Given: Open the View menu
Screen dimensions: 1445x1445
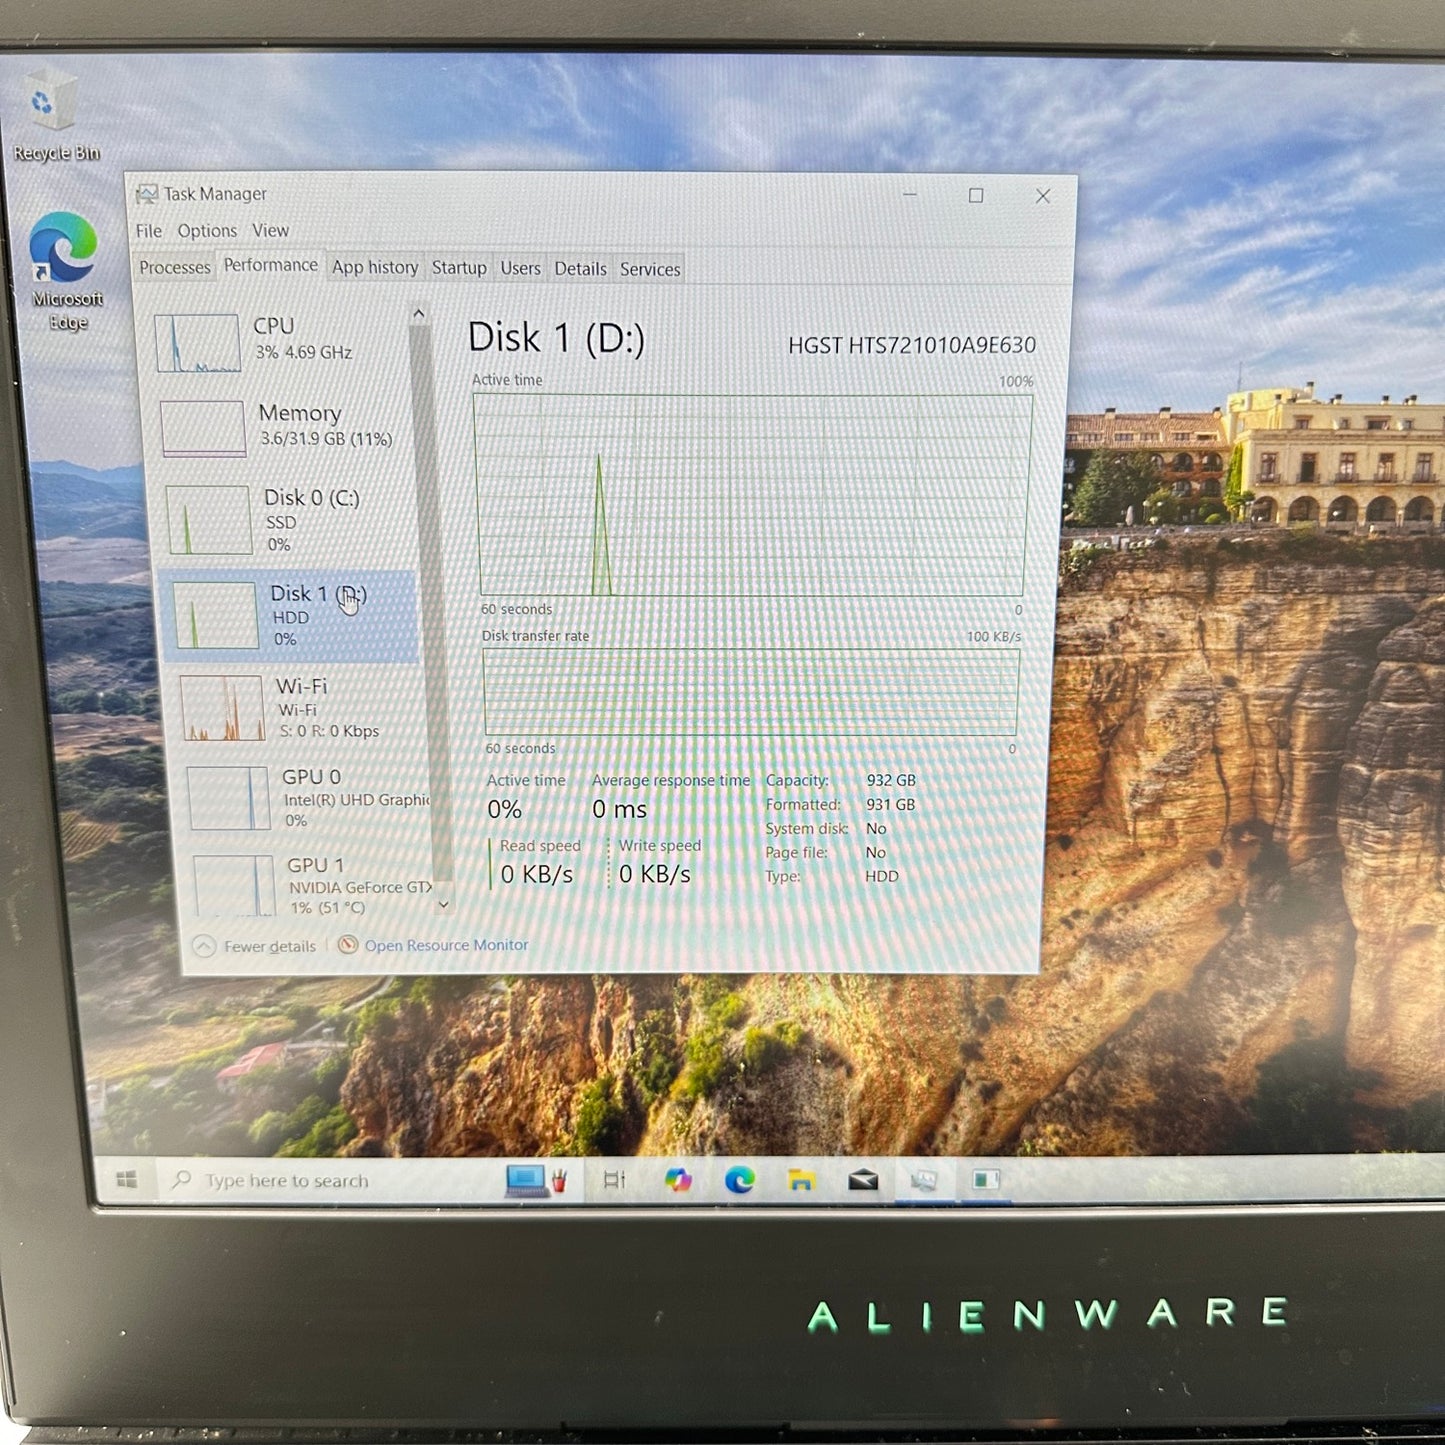Looking at the screenshot, I should (270, 231).
